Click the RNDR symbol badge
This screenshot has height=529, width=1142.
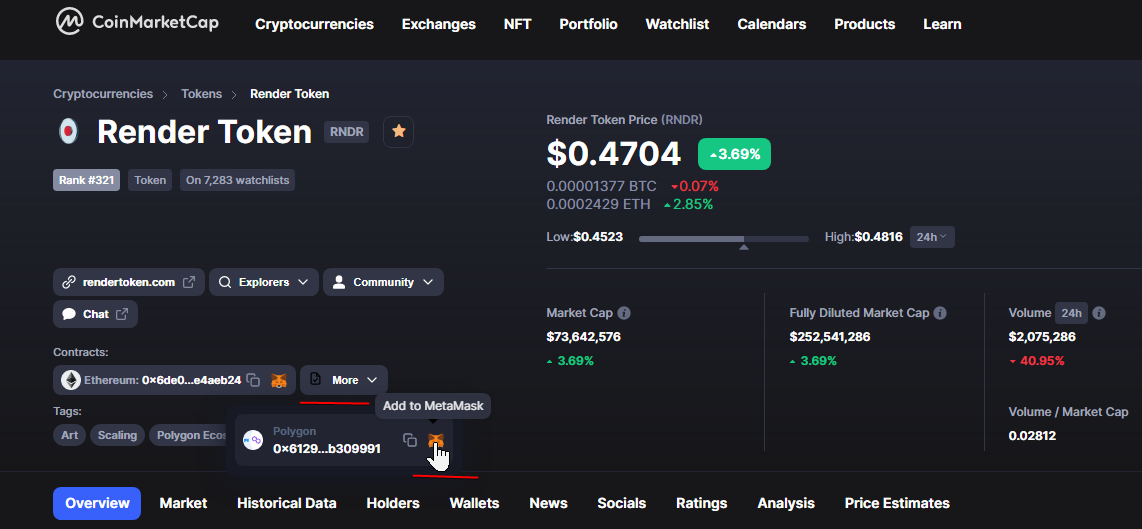[346, 132]
